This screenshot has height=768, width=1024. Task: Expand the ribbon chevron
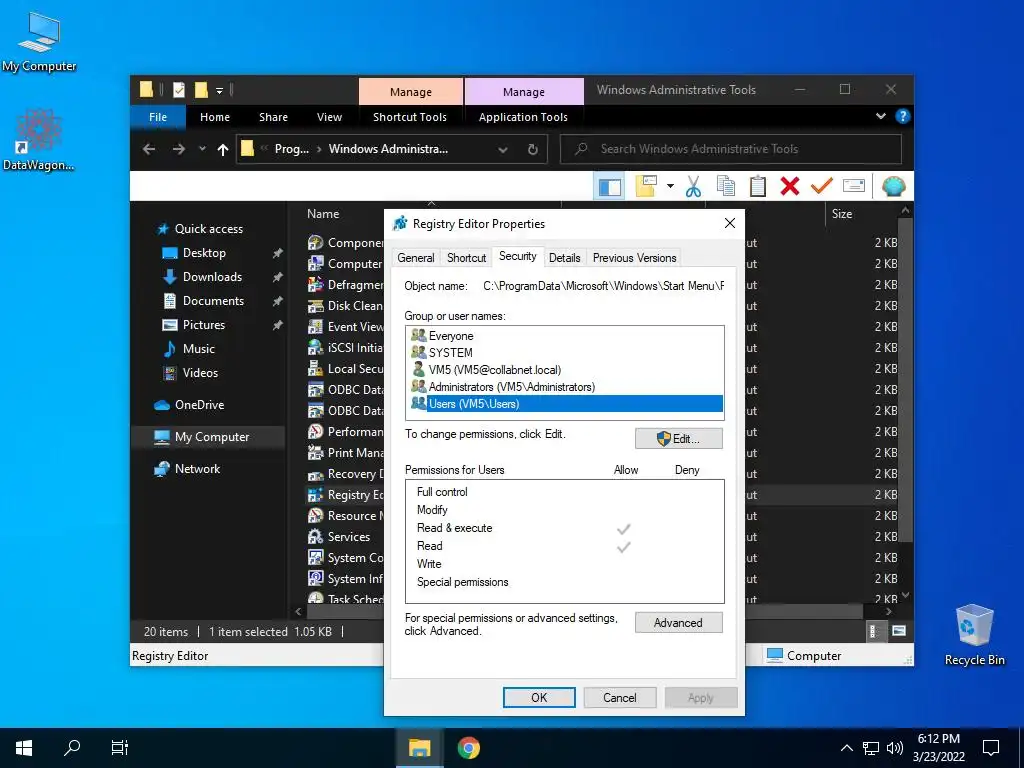(x=880, y=116)
